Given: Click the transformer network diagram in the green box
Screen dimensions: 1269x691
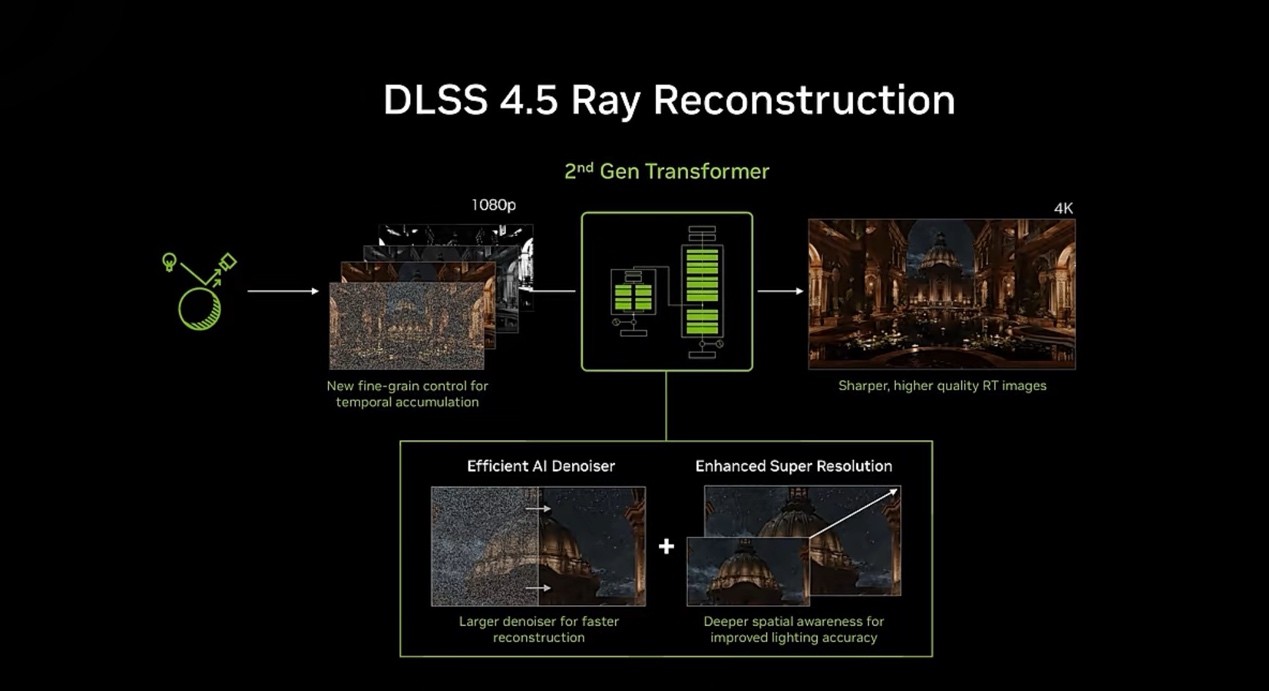Looking at the screenshot, I should coord(666,291).
